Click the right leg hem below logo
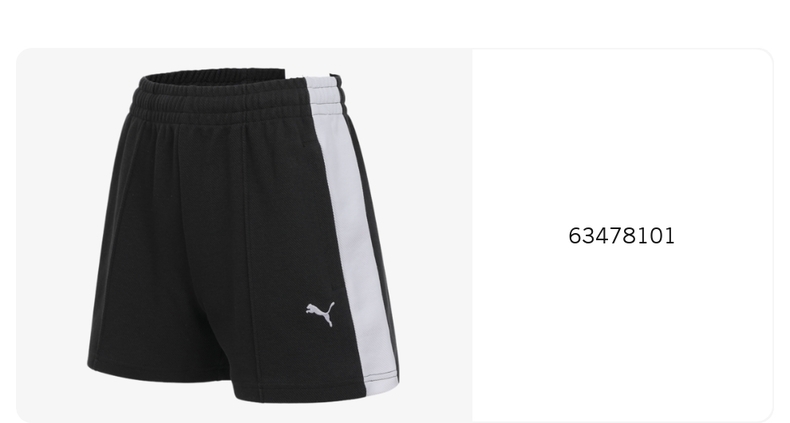The height and width of the screenshot is (423, 790). click(x=302, y=394)
